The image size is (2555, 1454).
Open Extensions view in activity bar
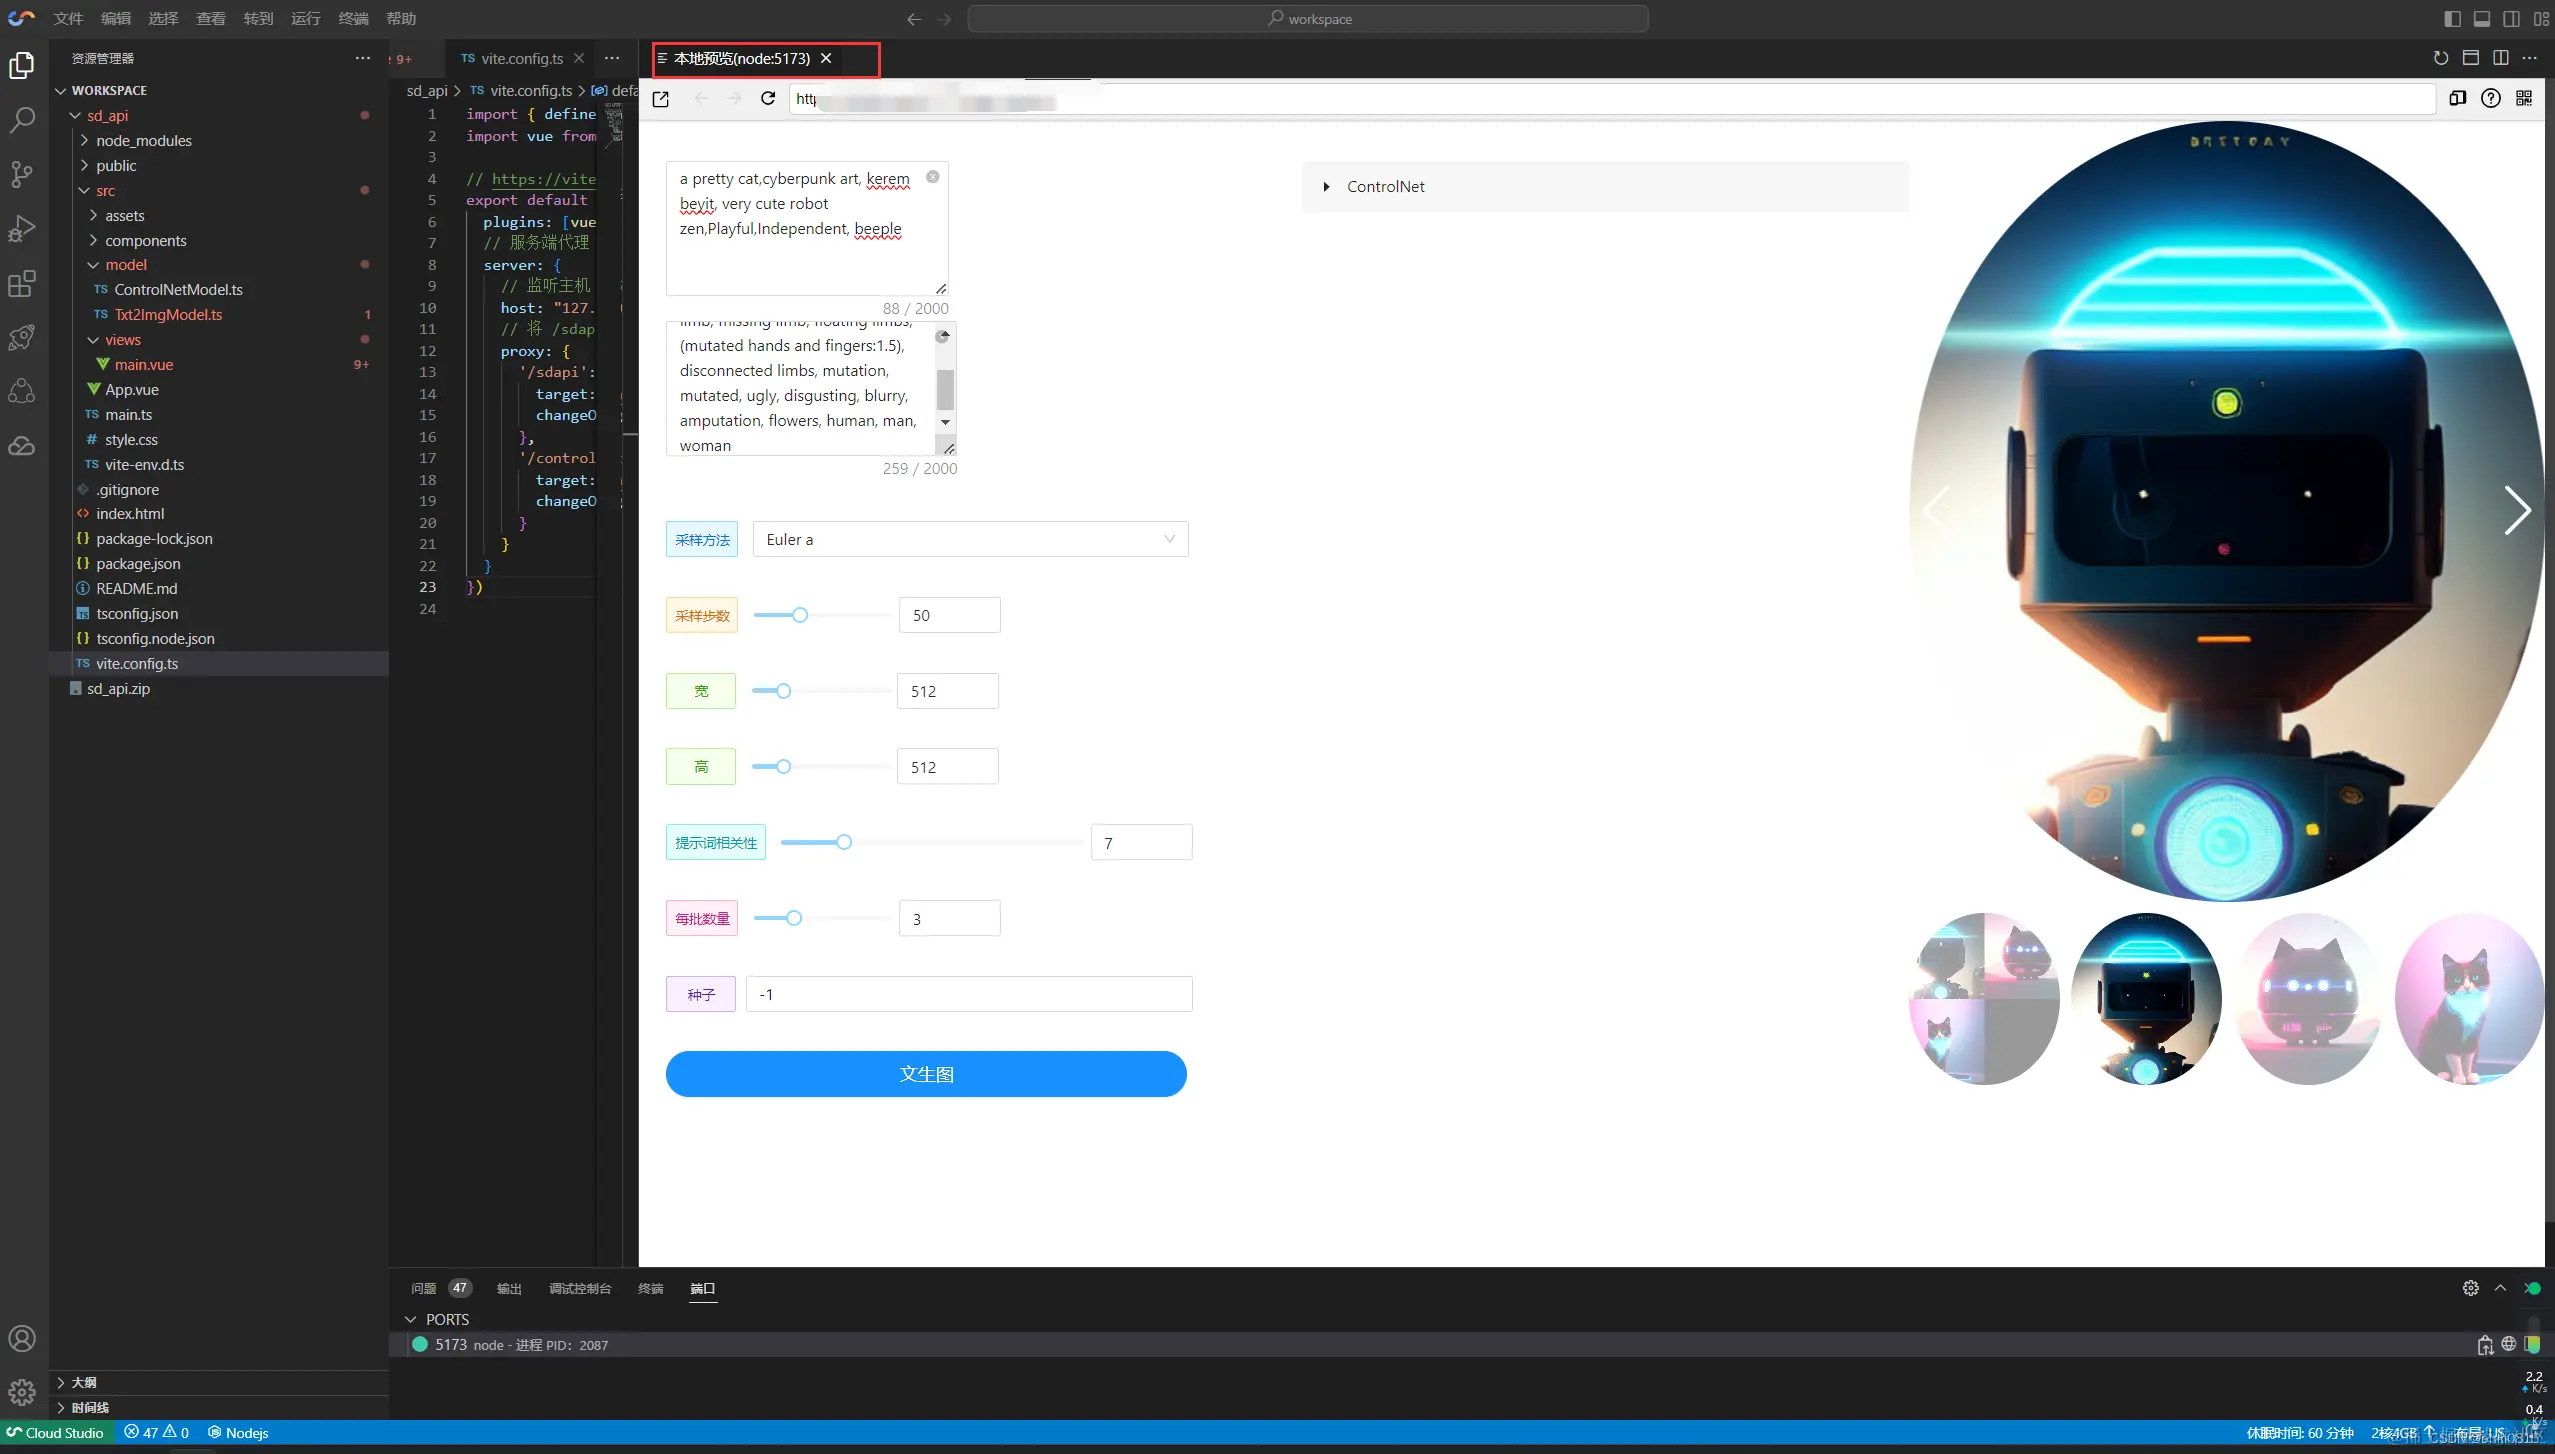22,284
